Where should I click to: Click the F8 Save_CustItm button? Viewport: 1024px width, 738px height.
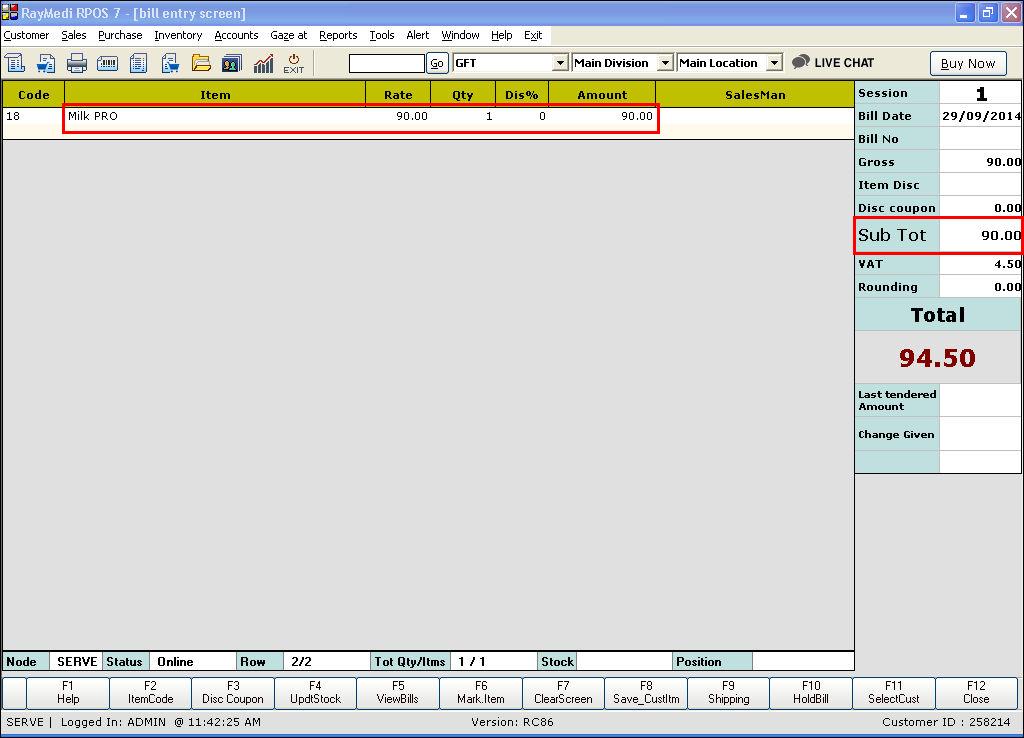coord(646,692)
